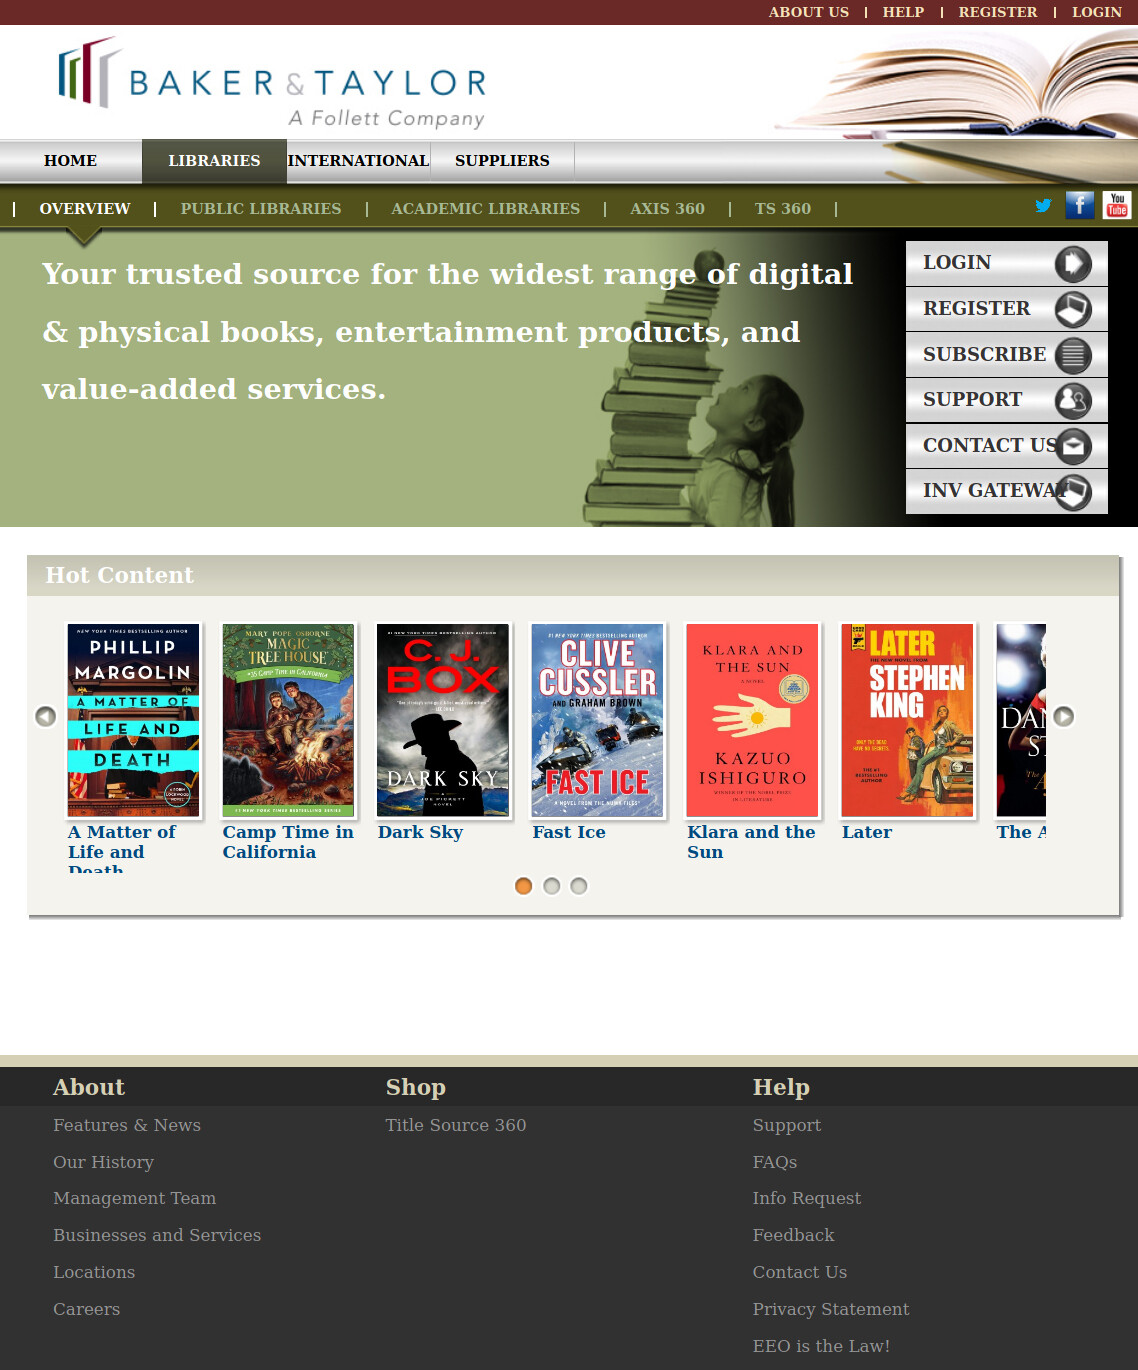Open Title Source 360 footer link
This screenshot has width=1138, height=1370.
coord(456,1125)
